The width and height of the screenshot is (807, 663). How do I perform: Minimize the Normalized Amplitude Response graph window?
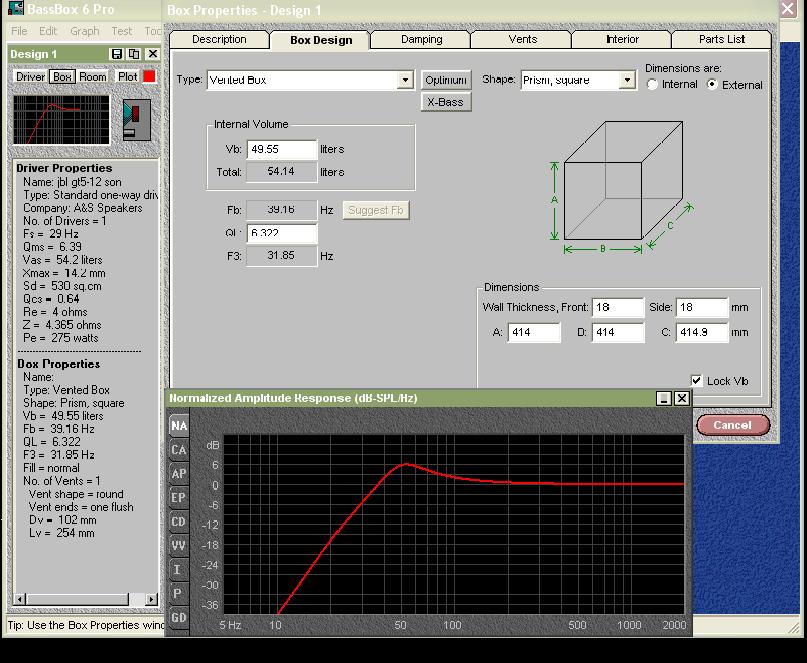pos(664,398)
